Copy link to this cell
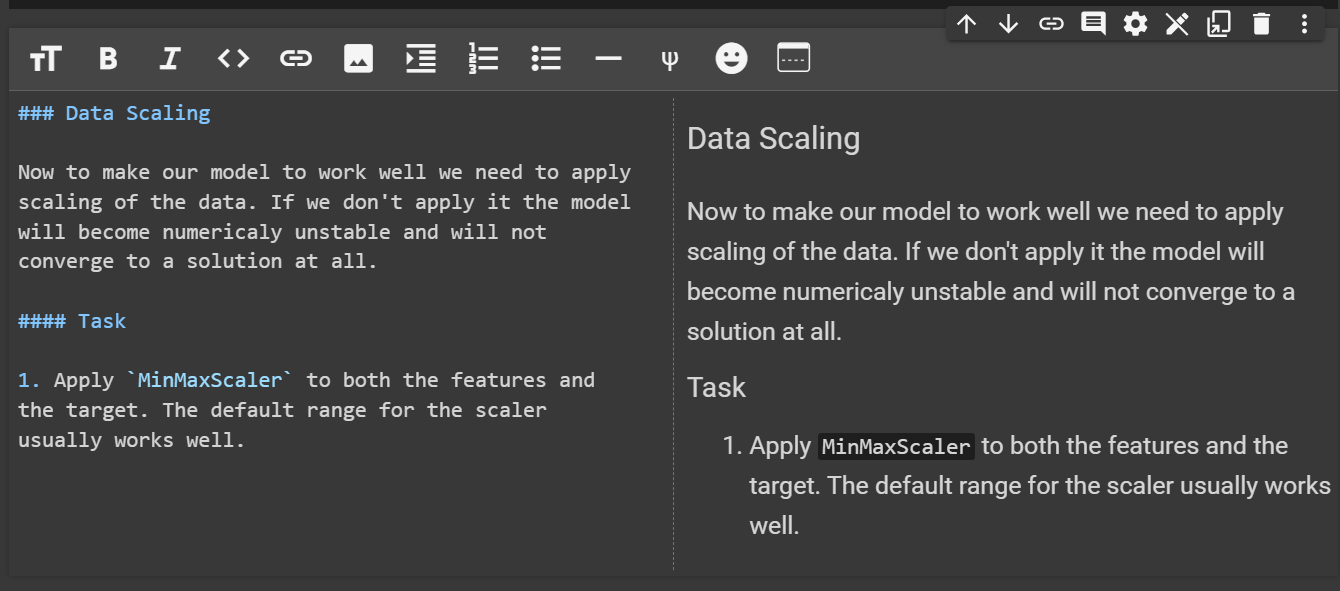The image size is (1340, 591). 1051,24
